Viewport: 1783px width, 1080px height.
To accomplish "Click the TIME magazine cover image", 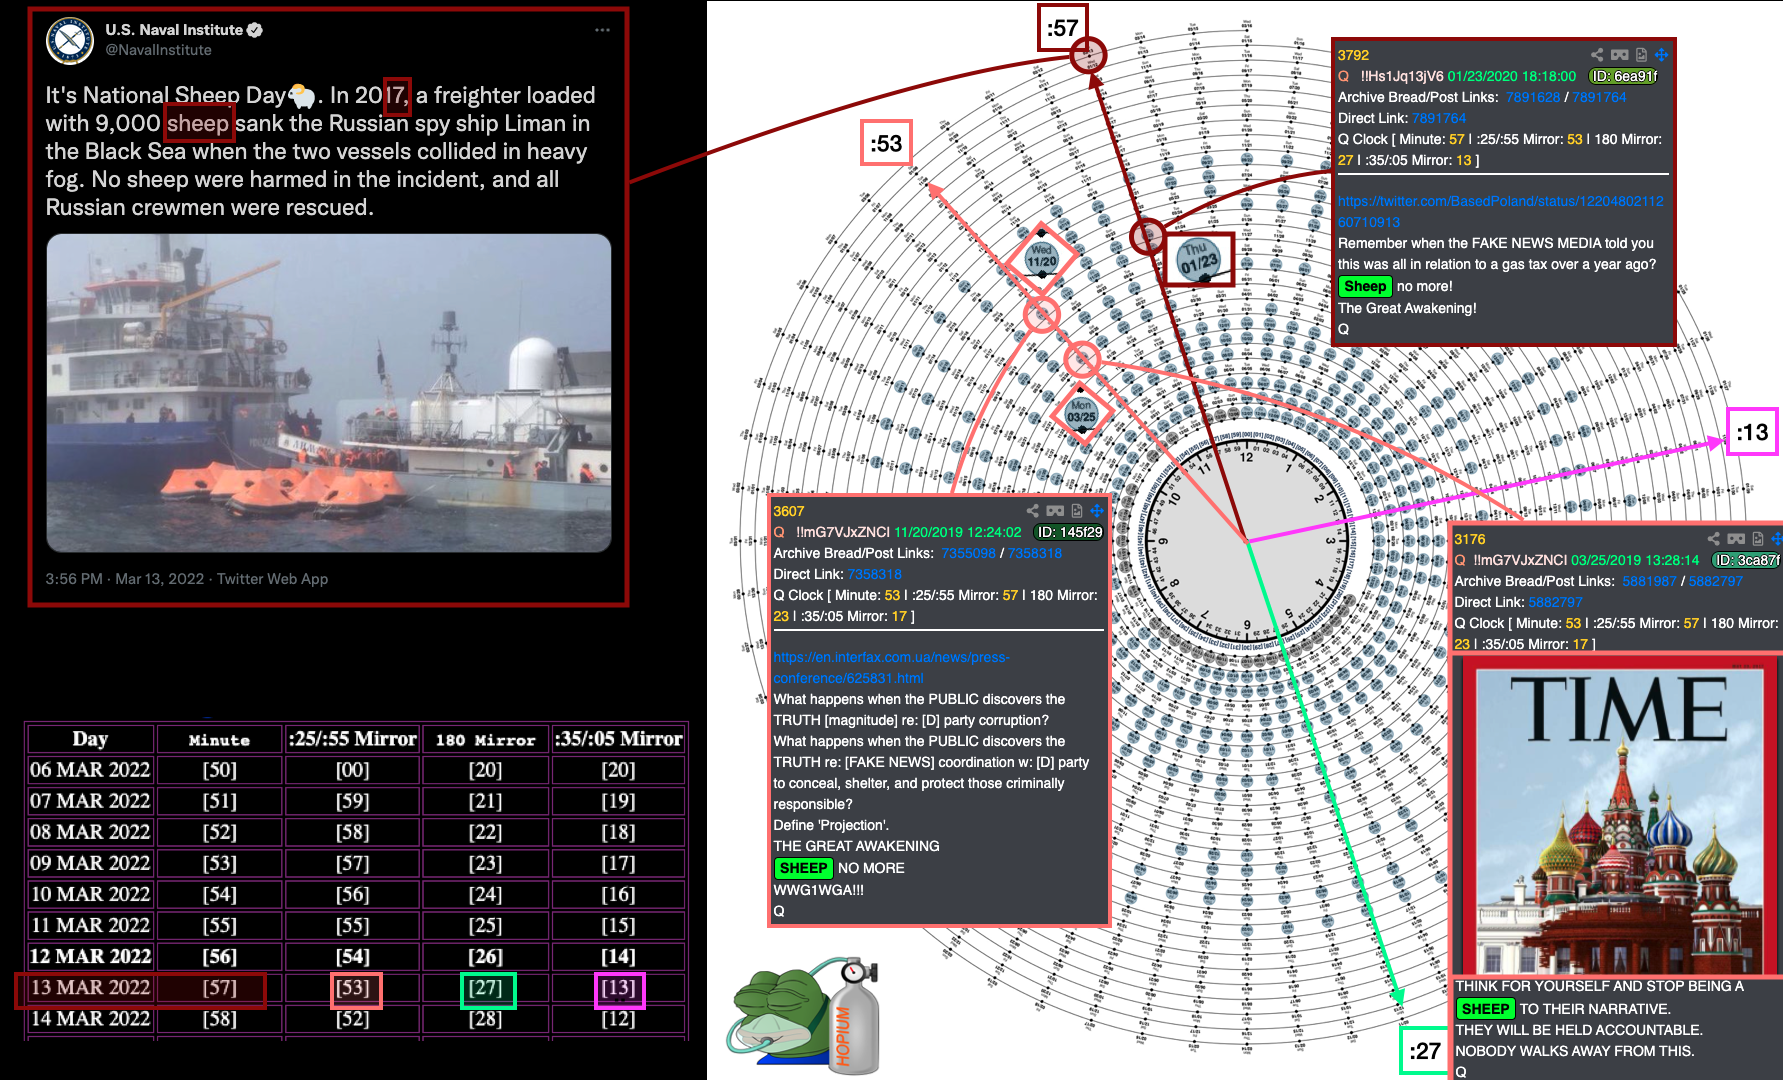I will pyautogui.click(x=1616, y=815).
